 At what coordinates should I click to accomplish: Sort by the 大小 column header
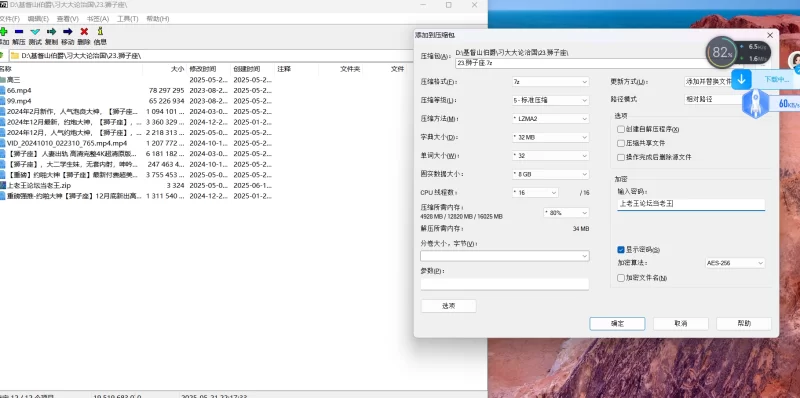[178, 69]
